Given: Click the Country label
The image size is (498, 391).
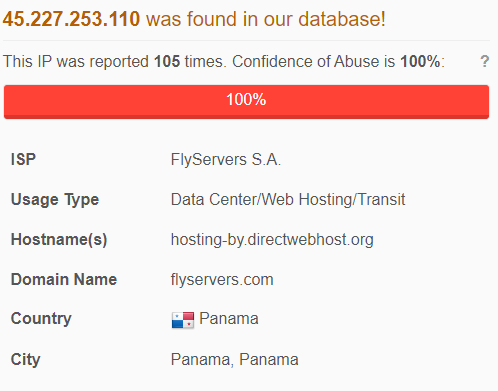Looking at the screenshot, I should [x=41, y=319].
